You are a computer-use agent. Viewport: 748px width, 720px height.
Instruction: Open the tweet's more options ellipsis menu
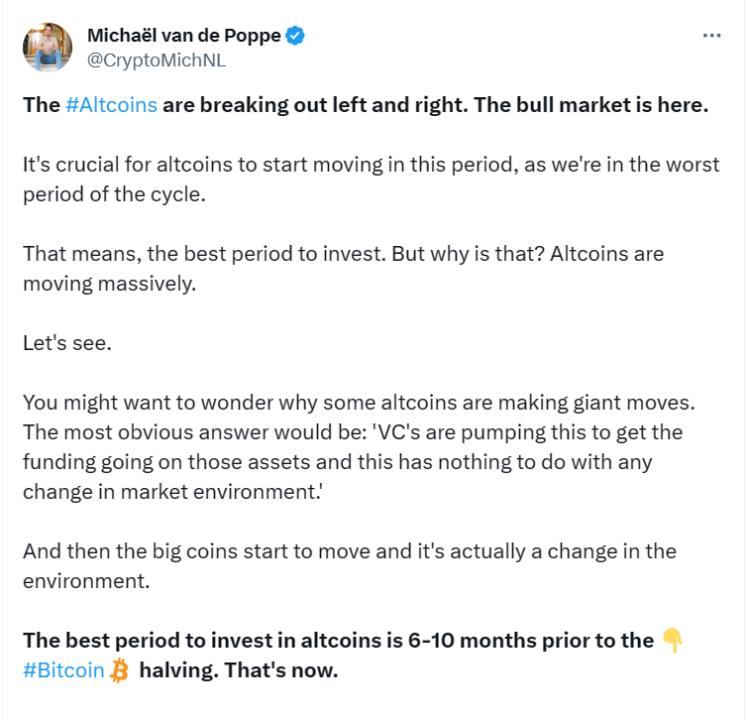711,35
